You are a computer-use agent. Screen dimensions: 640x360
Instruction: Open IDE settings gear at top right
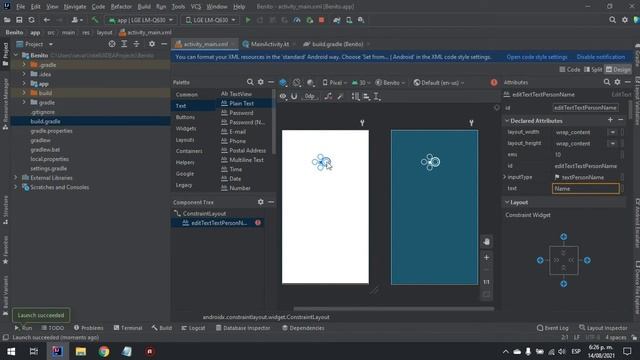click(625, 20)
